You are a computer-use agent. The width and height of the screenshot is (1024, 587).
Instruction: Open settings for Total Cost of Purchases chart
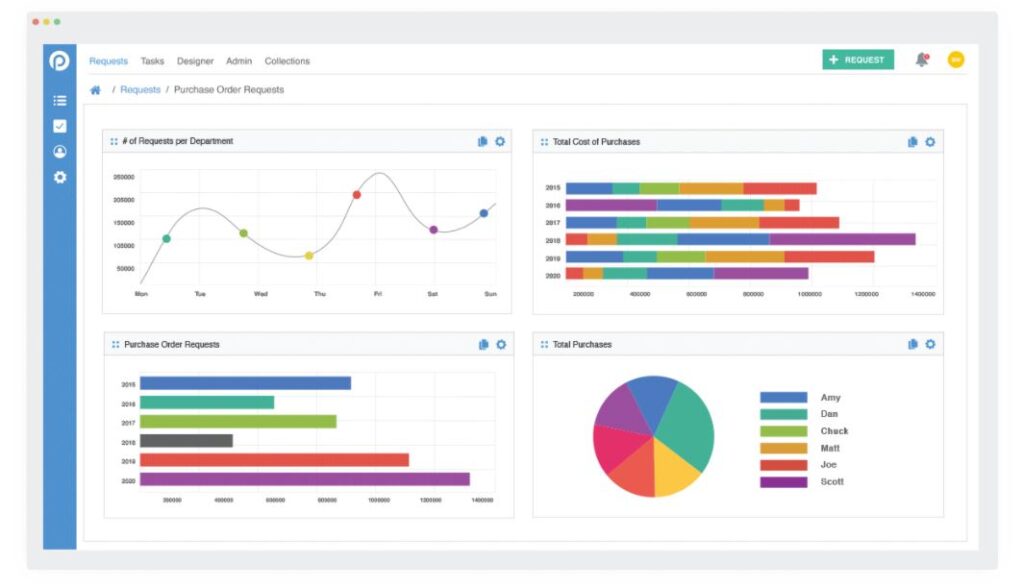(930, 142)
